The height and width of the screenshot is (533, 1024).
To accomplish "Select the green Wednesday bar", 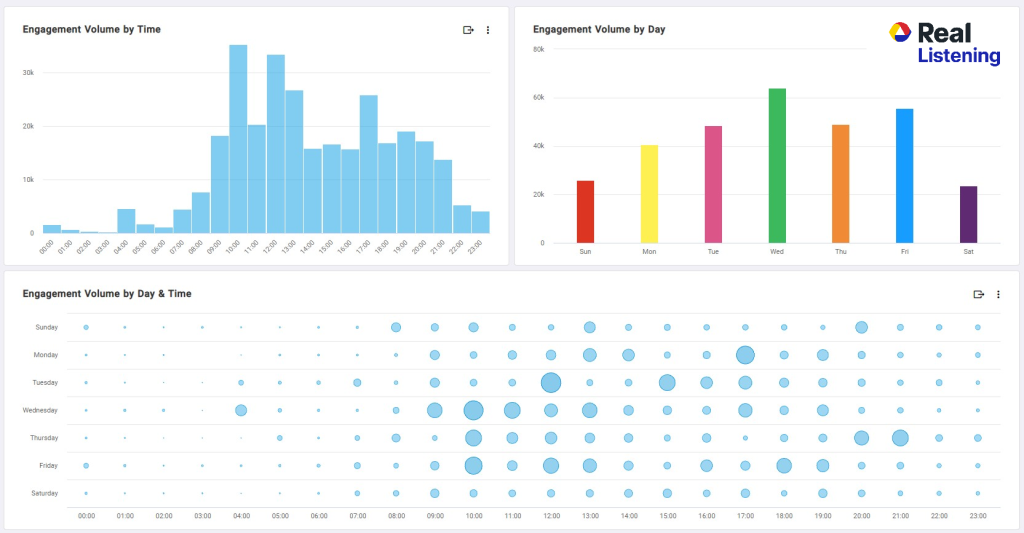I will pyautogui.click(x=777, y=165).
